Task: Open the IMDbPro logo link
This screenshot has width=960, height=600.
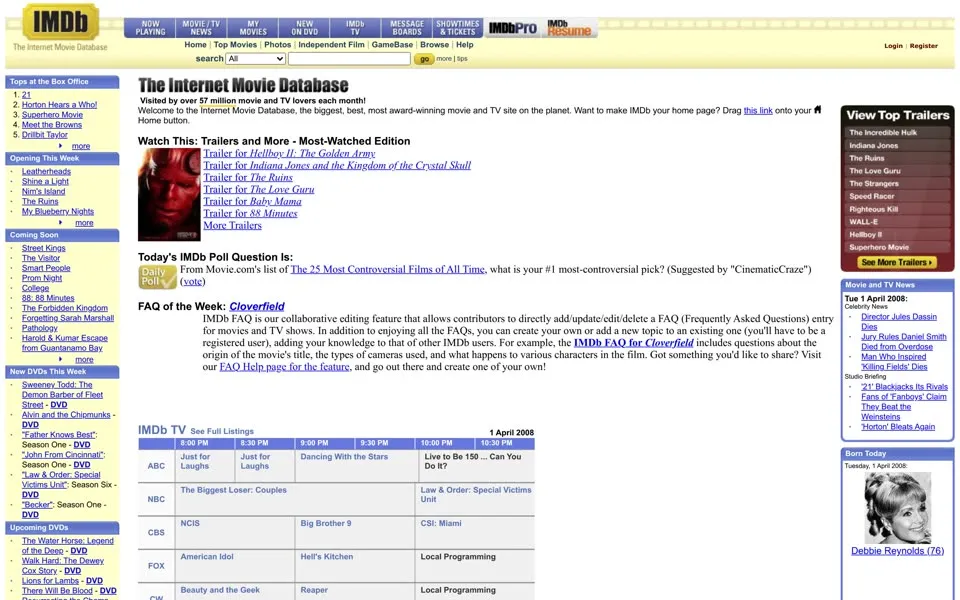Action: click(512, 28)
